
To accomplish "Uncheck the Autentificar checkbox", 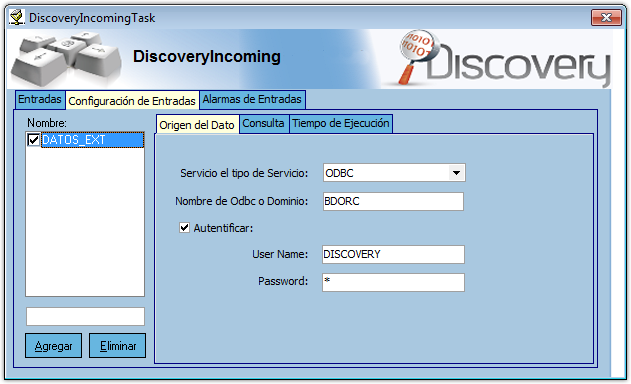I will [184, 228].
